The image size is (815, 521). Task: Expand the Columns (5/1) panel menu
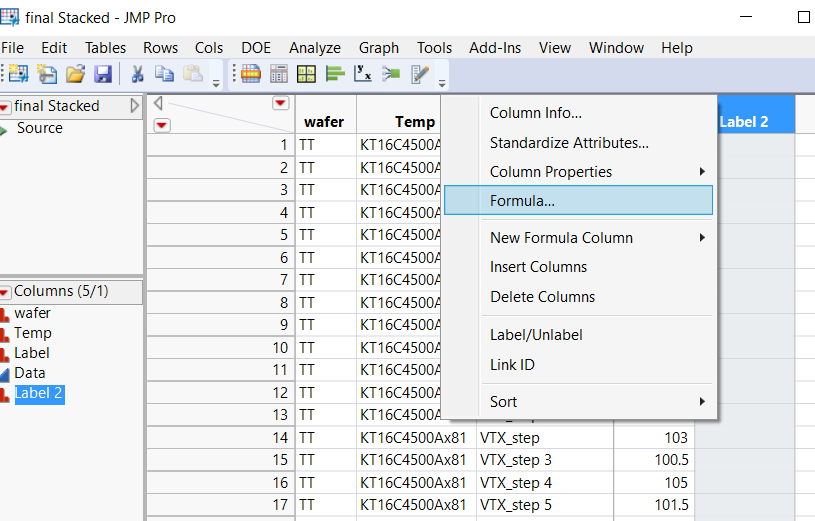coord(5,292)
